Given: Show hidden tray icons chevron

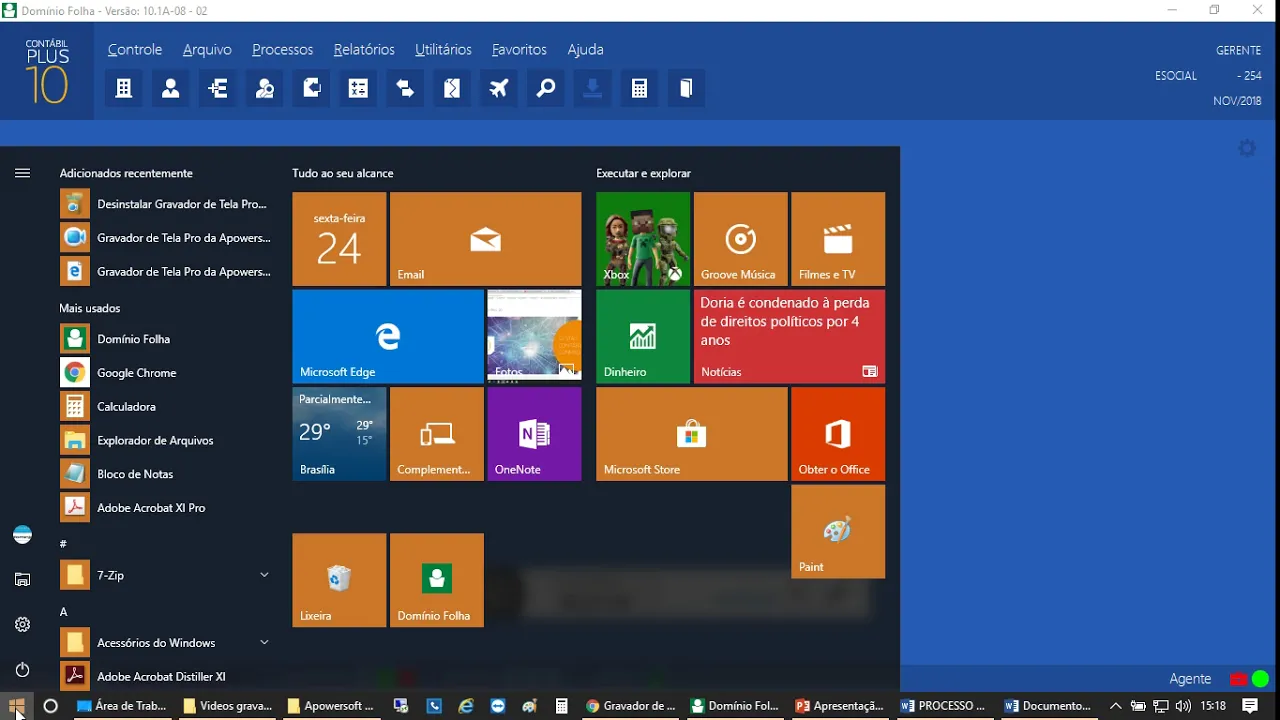Looking at the screenshot, I should [x=1116, y=706].
